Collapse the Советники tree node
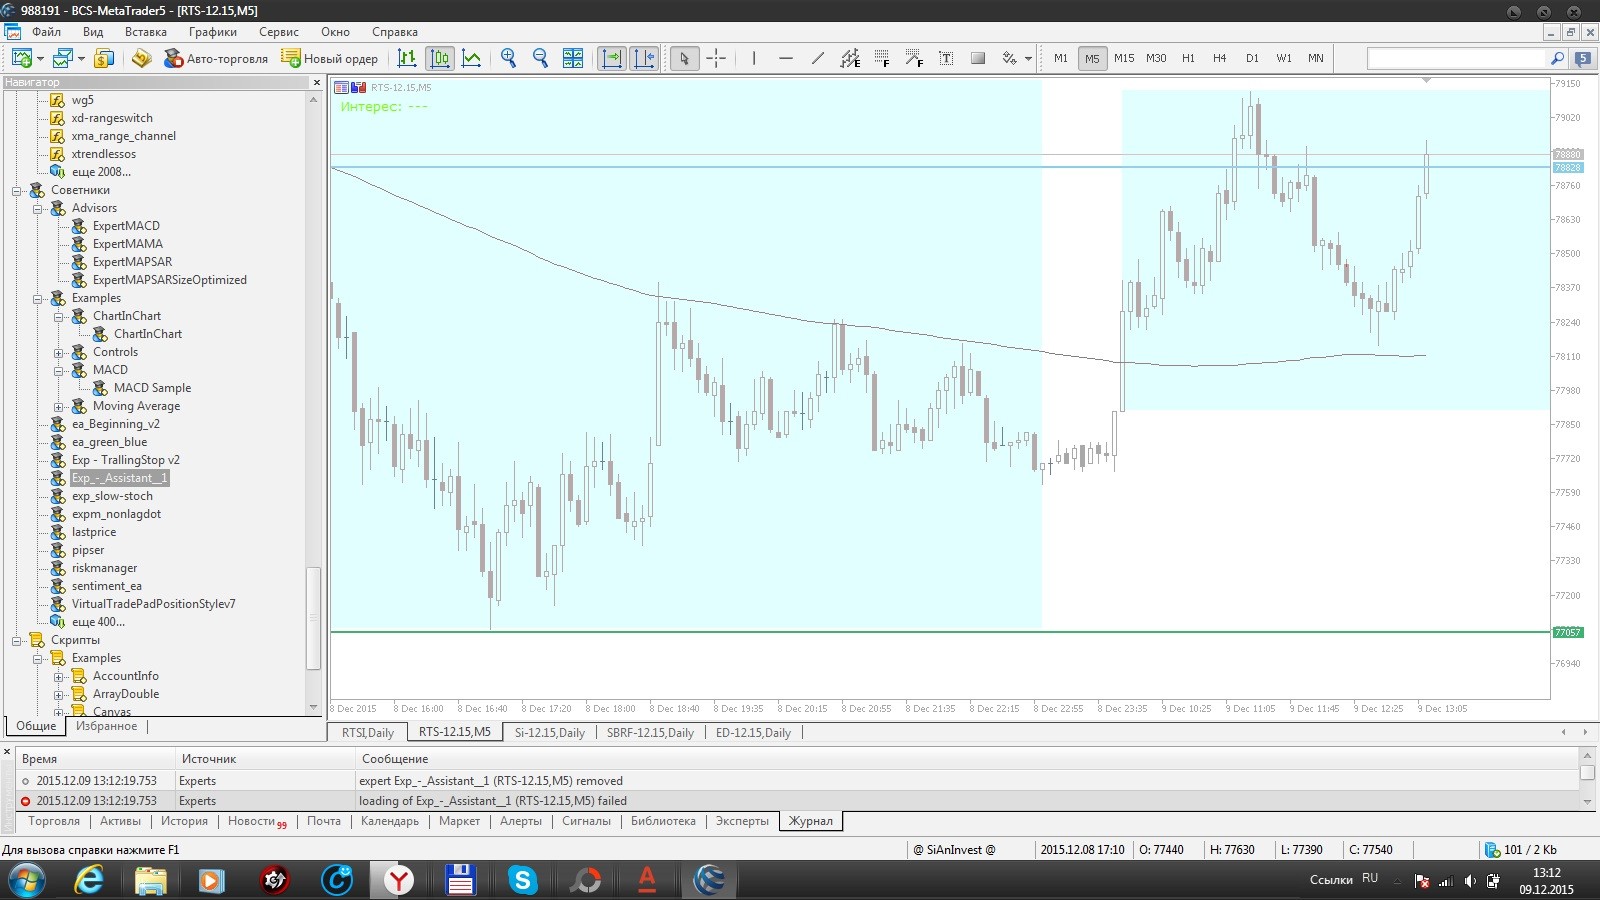Viewport: 1600px width, 900px height. pos(17,190)
